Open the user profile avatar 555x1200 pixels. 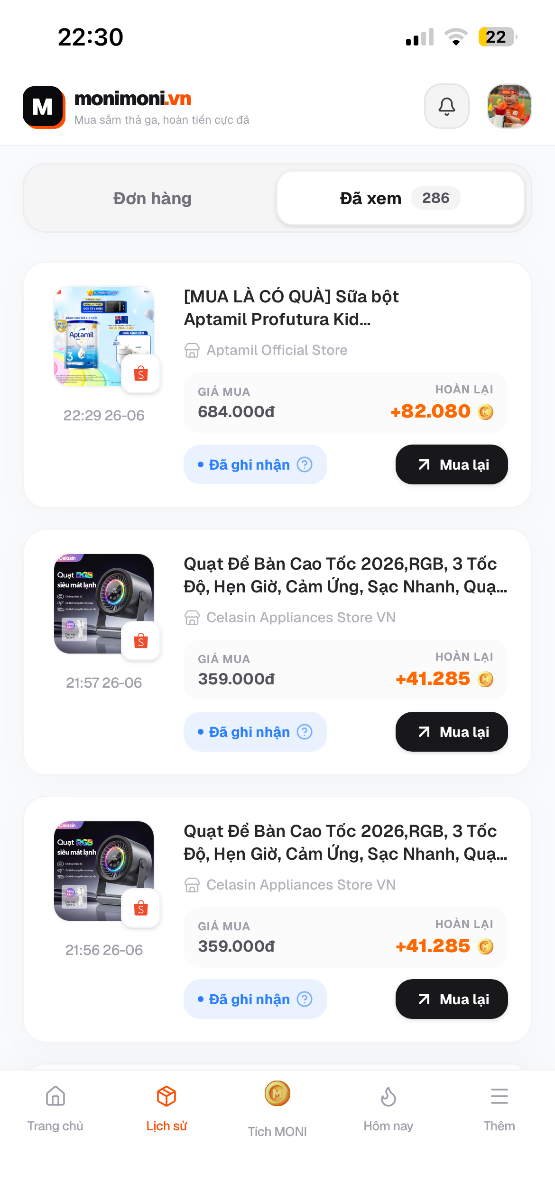point(509,106)
